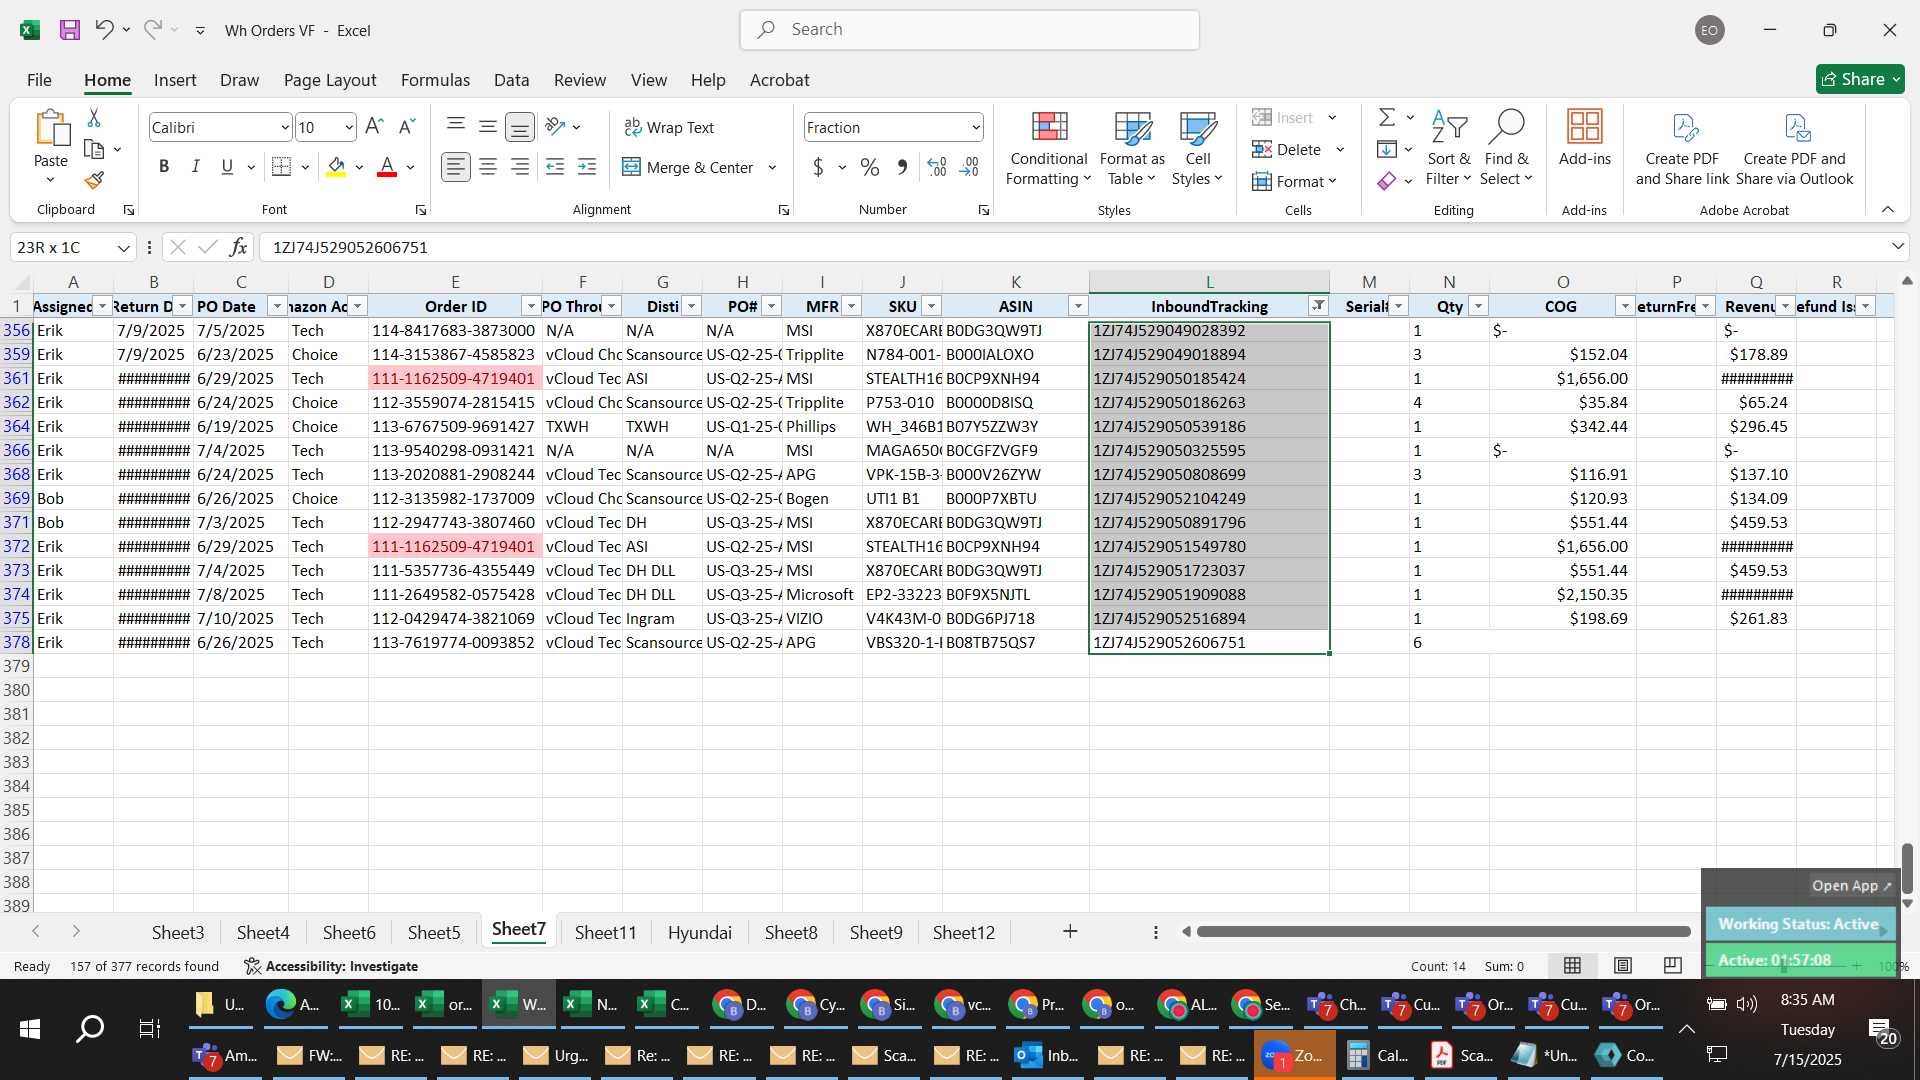Image resolution: width=1920 pixels, height=1080 pixels.
Task: Open the File menu
Action: click(40, 80)
